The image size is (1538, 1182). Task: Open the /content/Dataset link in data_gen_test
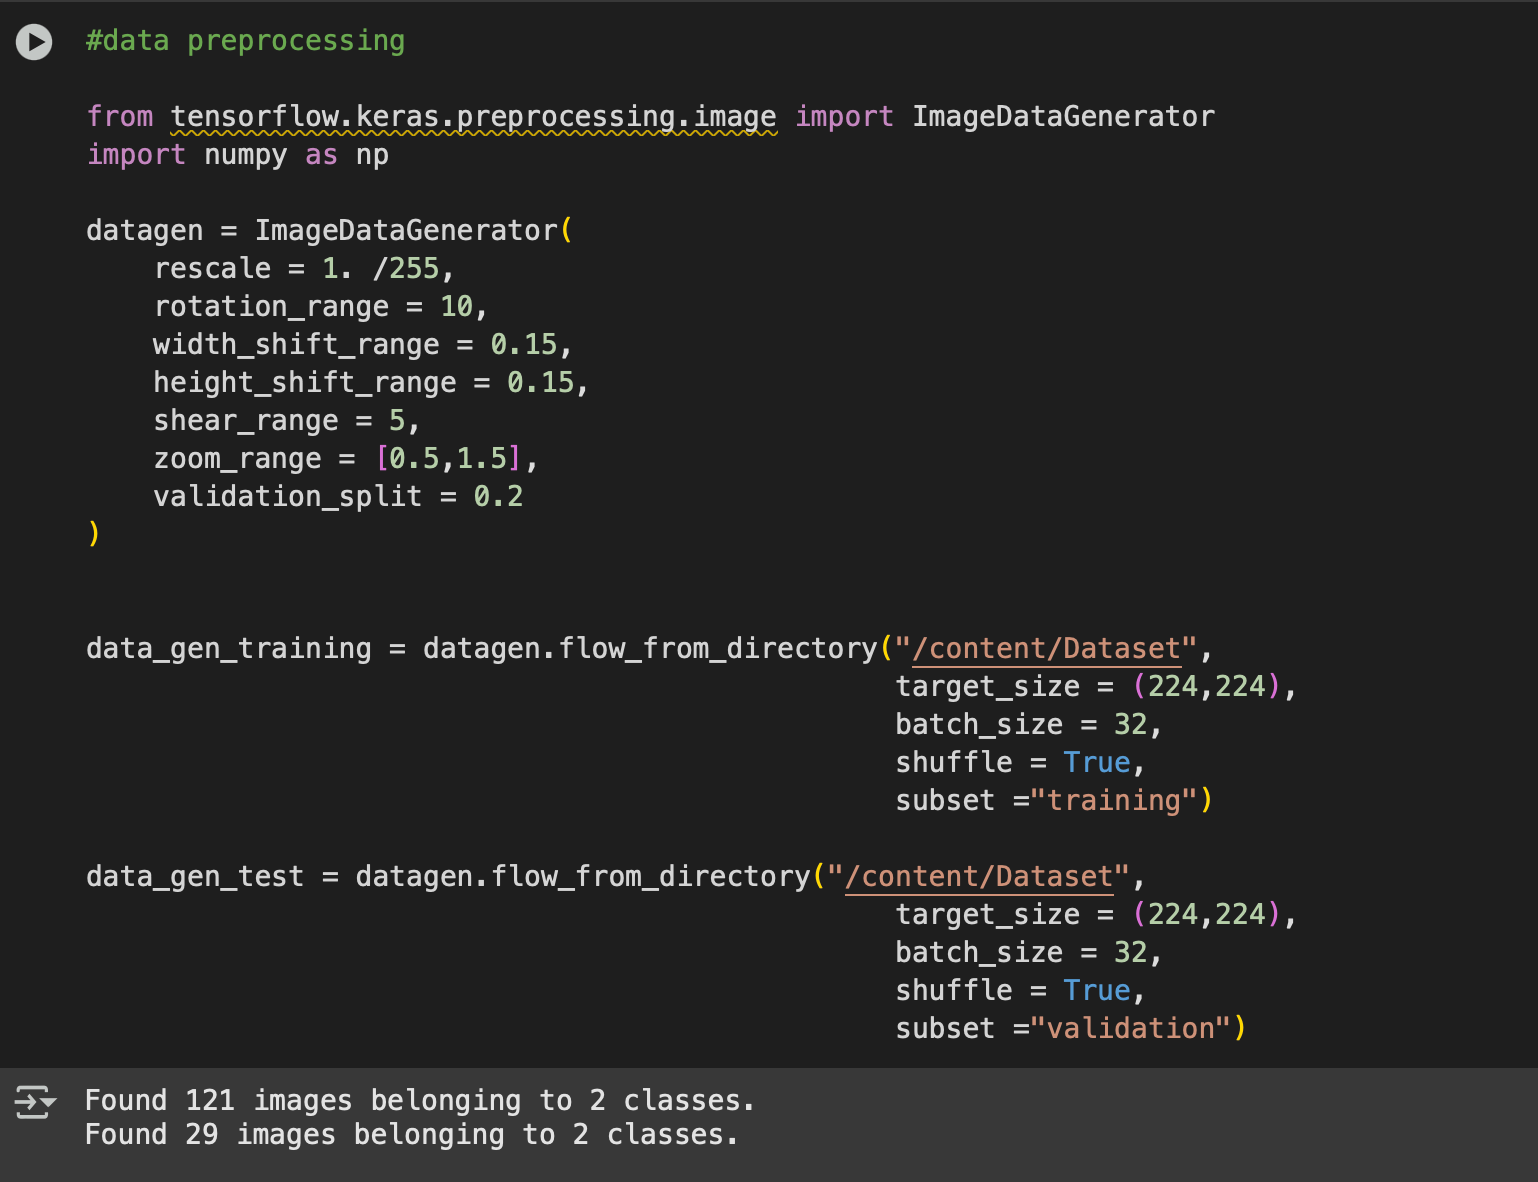tap(979, 877)
